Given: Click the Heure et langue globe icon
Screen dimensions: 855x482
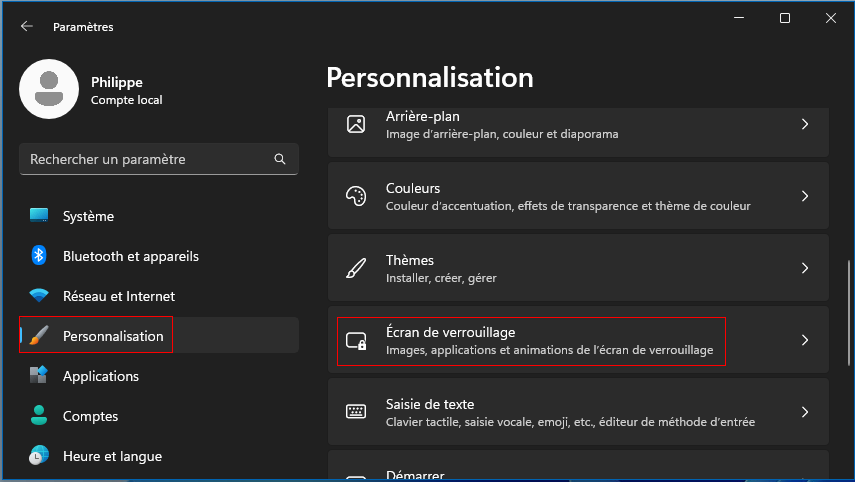Looking at the screenshot, I should click(39, 455).
